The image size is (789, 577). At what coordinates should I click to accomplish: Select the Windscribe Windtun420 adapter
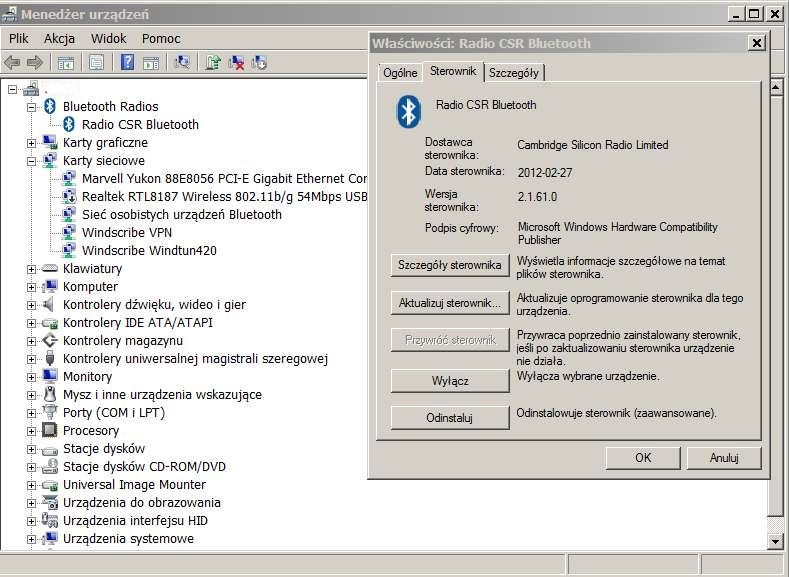click(149, 251)
